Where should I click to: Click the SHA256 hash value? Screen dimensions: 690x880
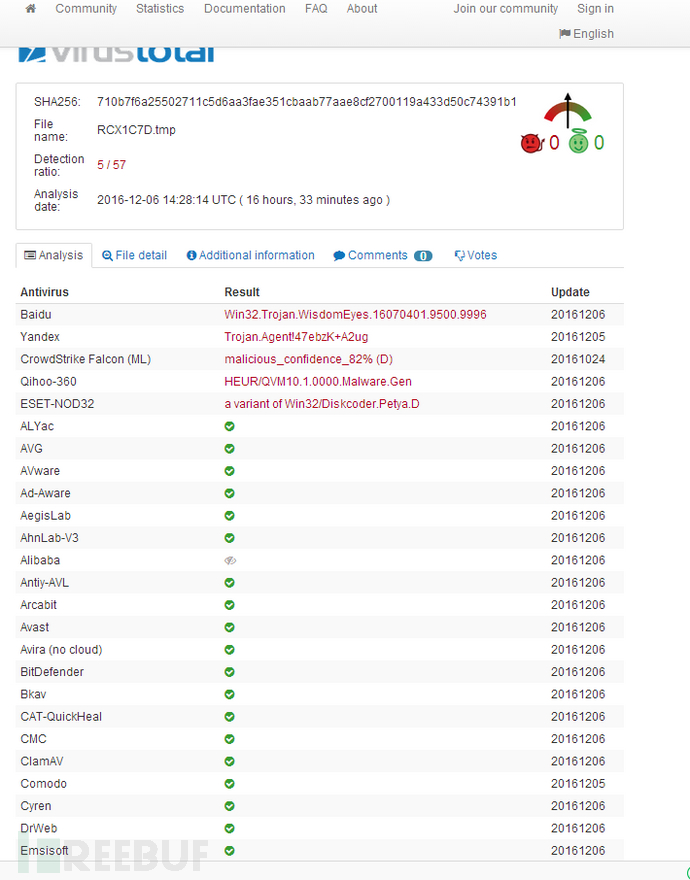pyautogui.click(x=307, y=102)
